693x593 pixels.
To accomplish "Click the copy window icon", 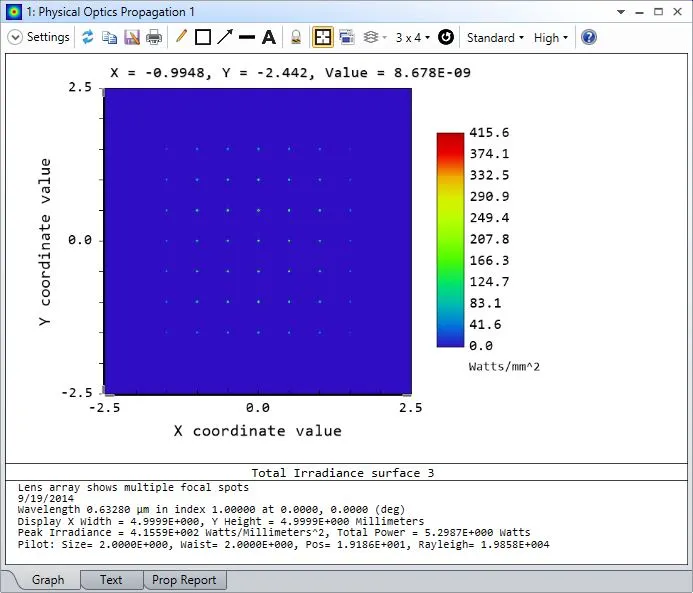I will tap(110, 37).
